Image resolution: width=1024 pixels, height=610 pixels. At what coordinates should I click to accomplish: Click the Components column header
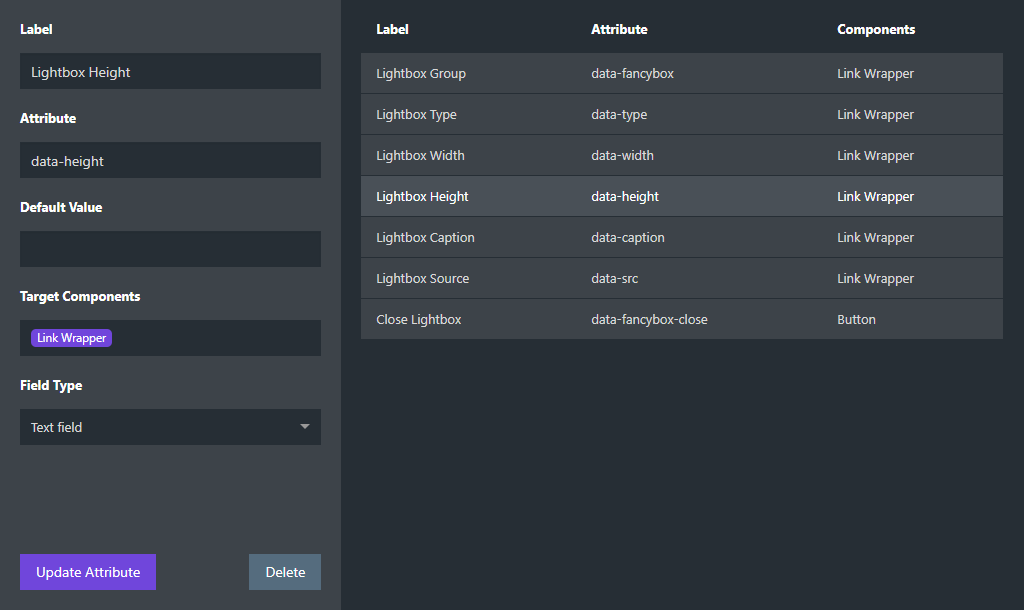[876, 30]
